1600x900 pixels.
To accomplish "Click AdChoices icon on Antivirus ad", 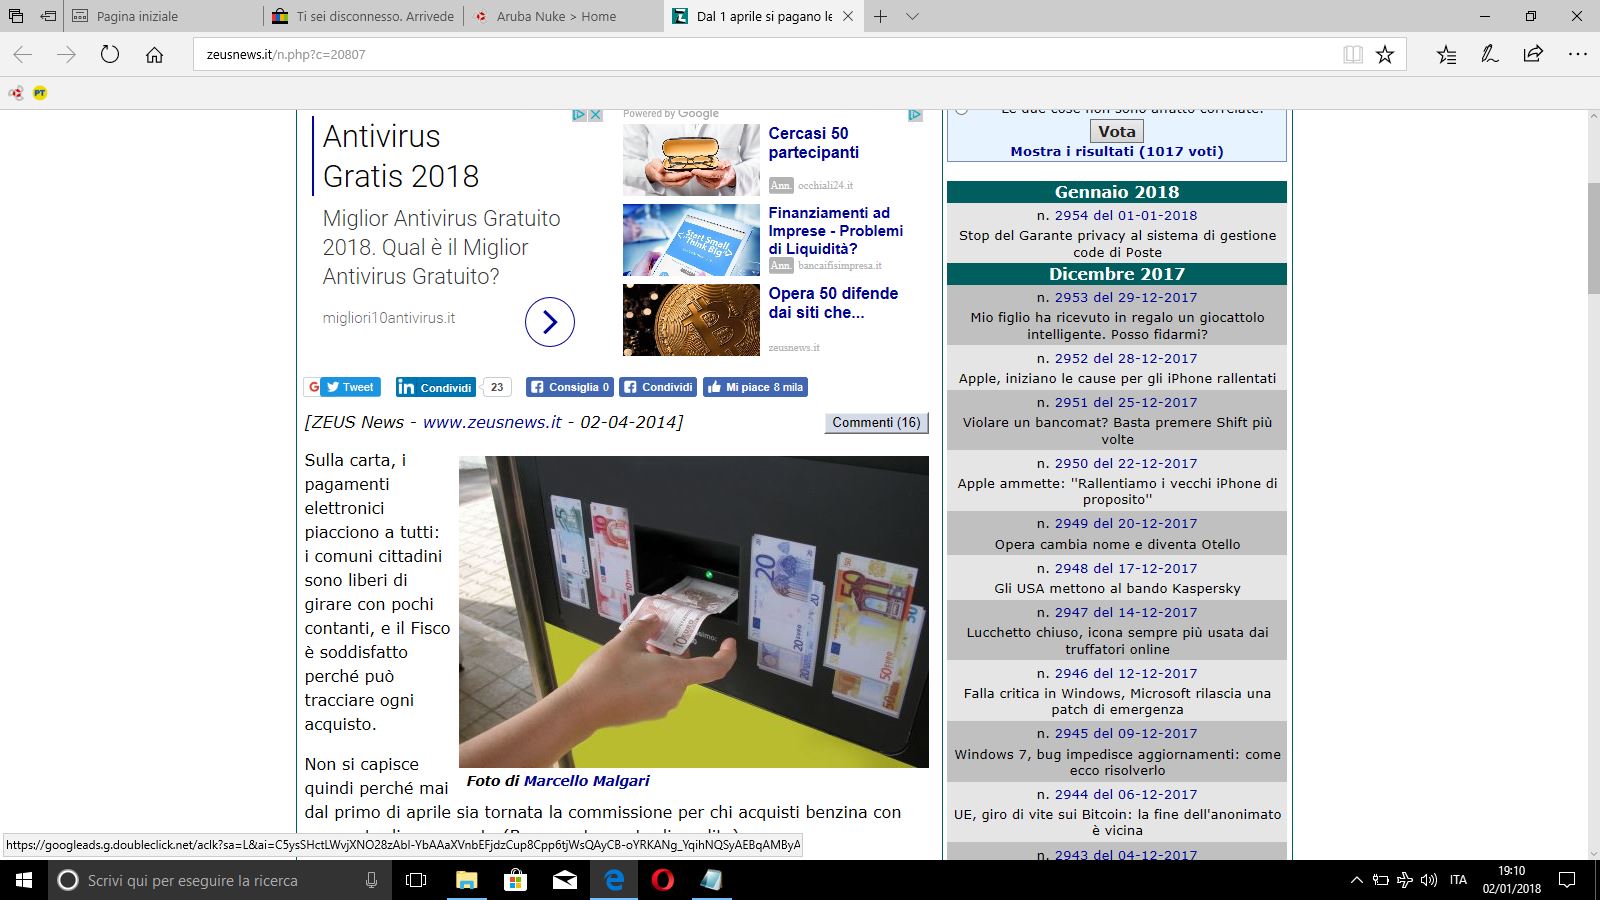I will 579,115.
